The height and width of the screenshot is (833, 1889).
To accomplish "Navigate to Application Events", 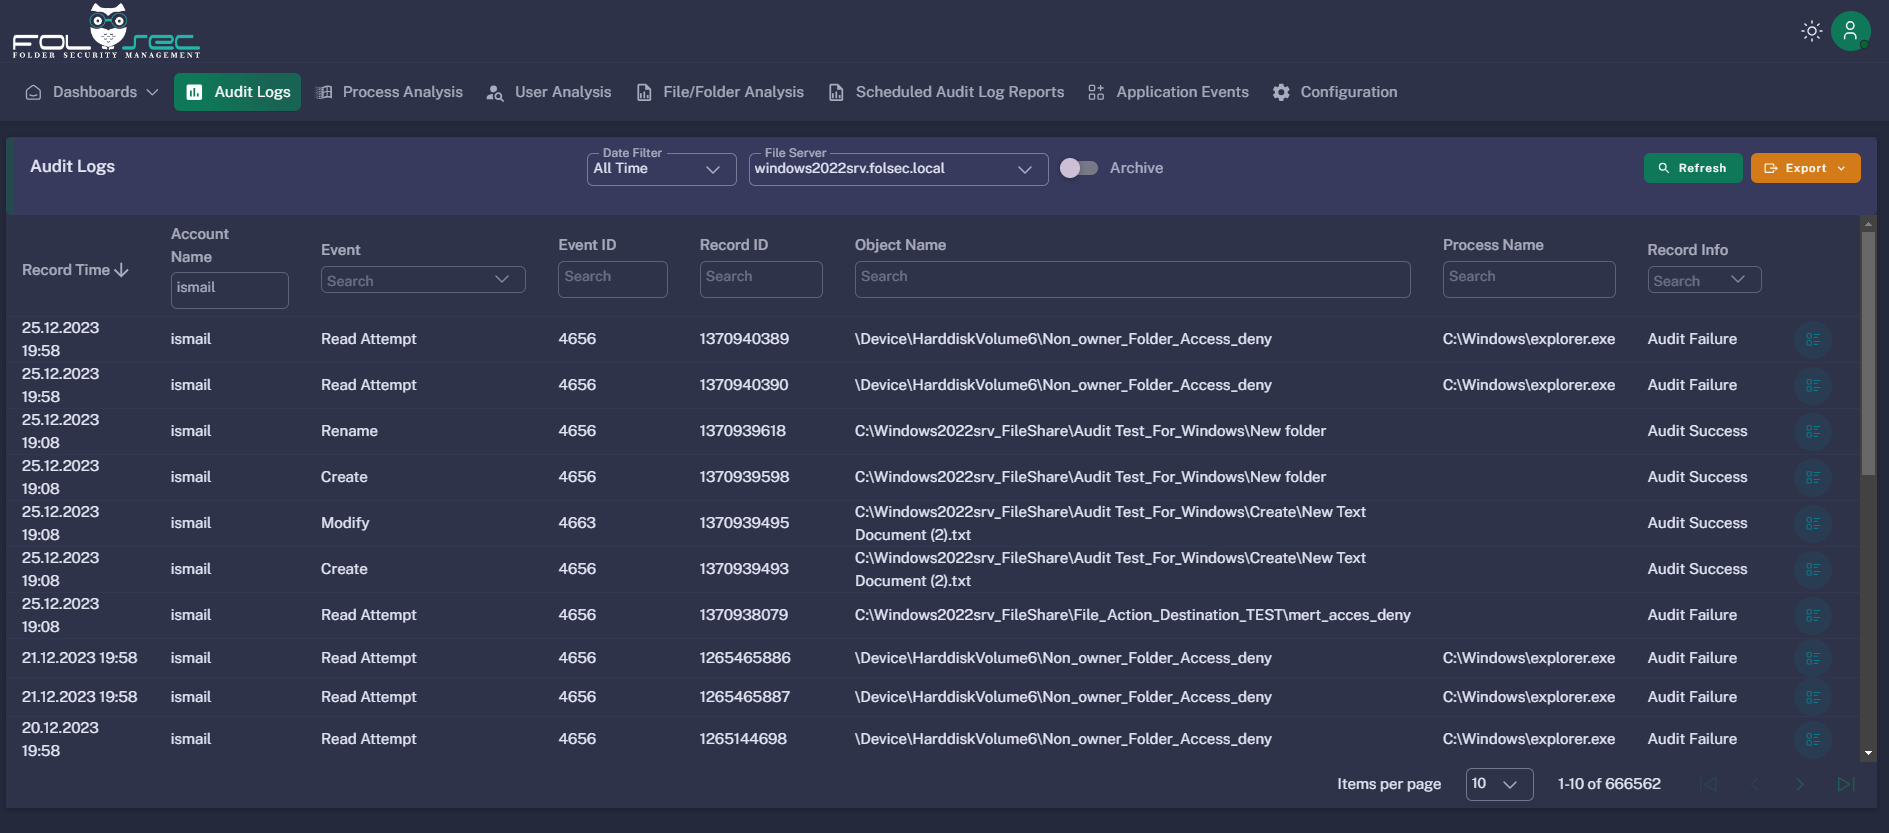I will tap(1168, 92).
